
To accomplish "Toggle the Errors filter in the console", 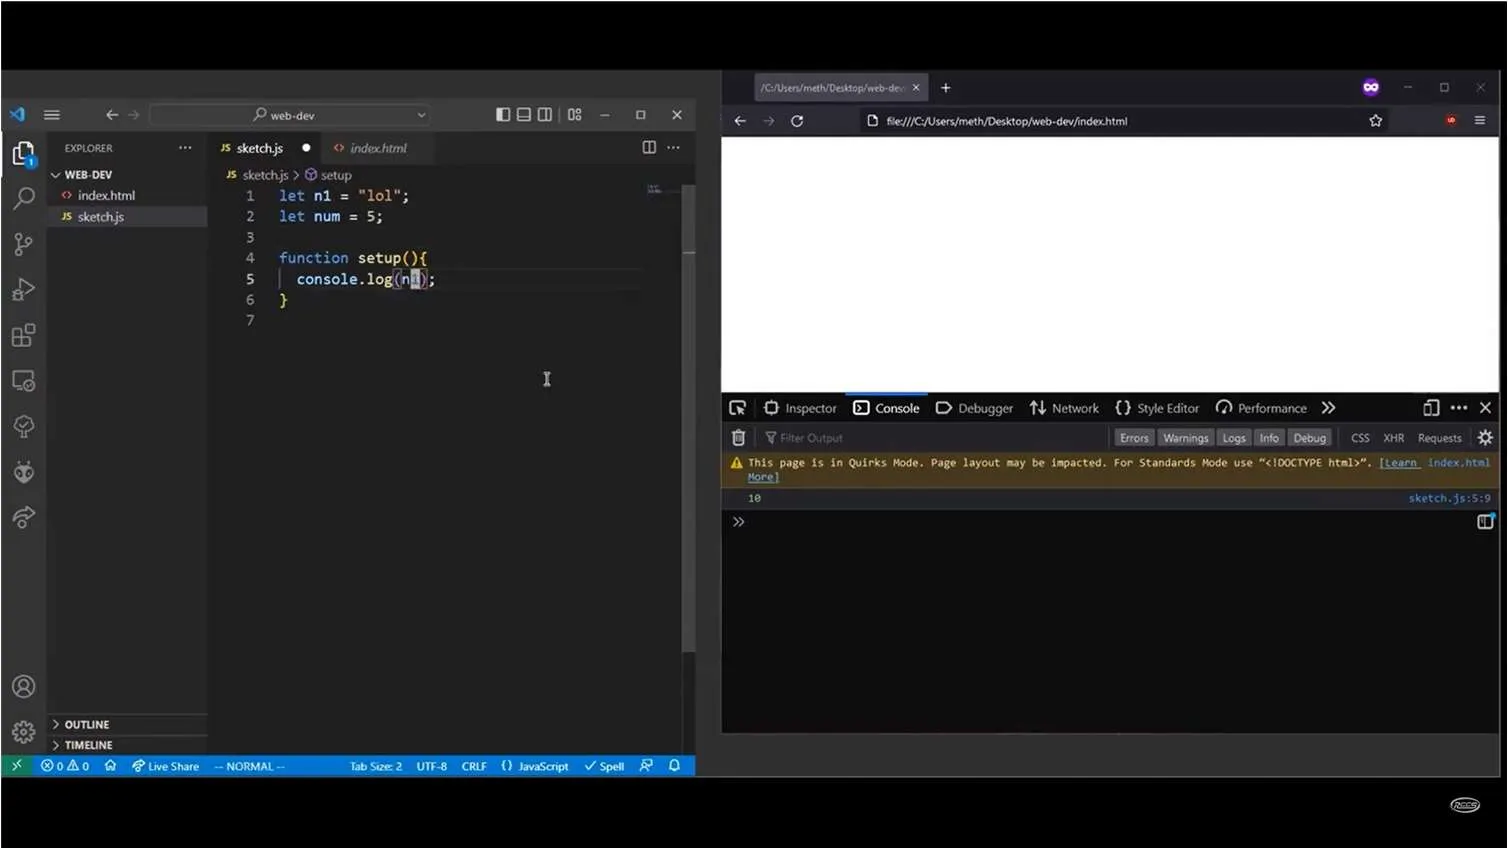I will (x=1133, y=437).
